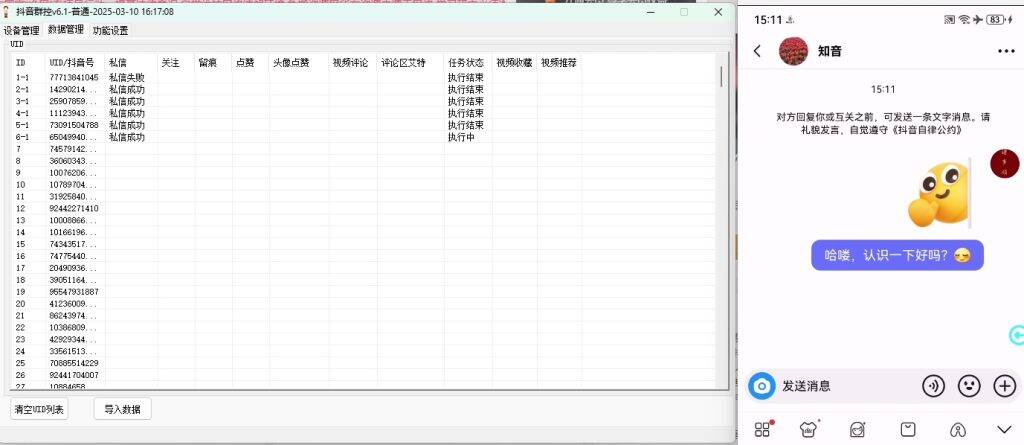Switch to the 功能设置 tab
Screen dimensions: 1024x445
[110, 31]
